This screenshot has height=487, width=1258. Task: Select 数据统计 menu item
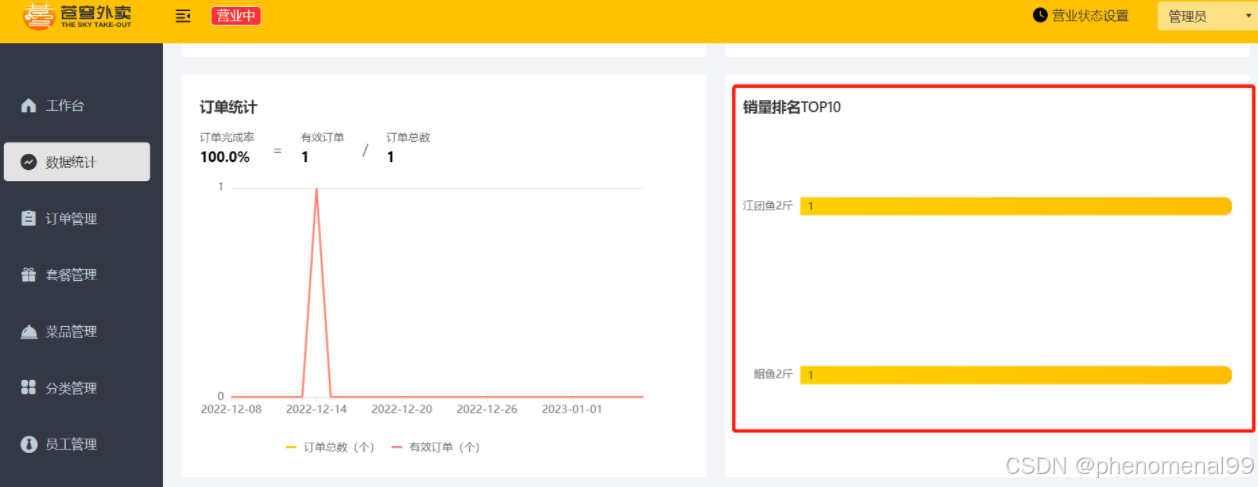coord(77,162)
